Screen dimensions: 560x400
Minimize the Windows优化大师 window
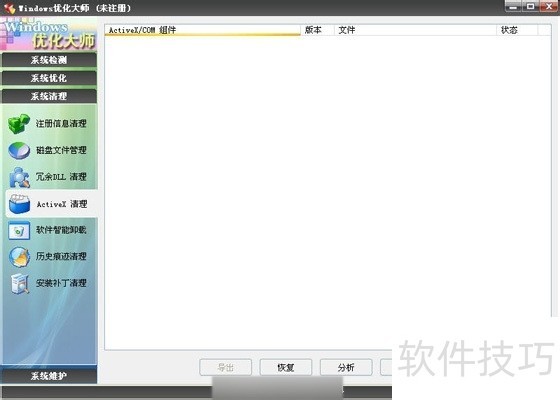(x=514, y=6)
